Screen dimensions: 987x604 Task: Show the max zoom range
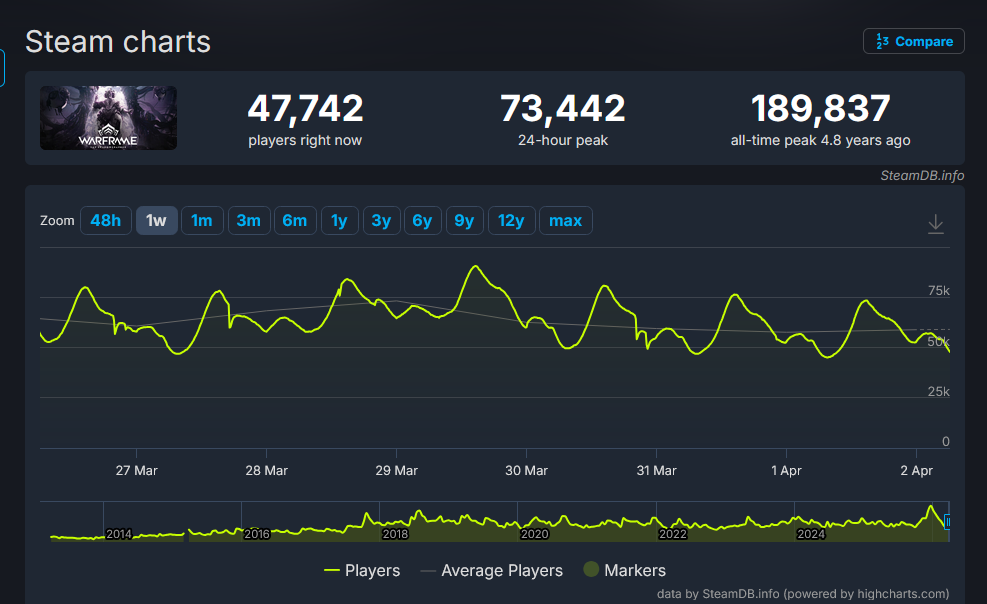(565, 220)
